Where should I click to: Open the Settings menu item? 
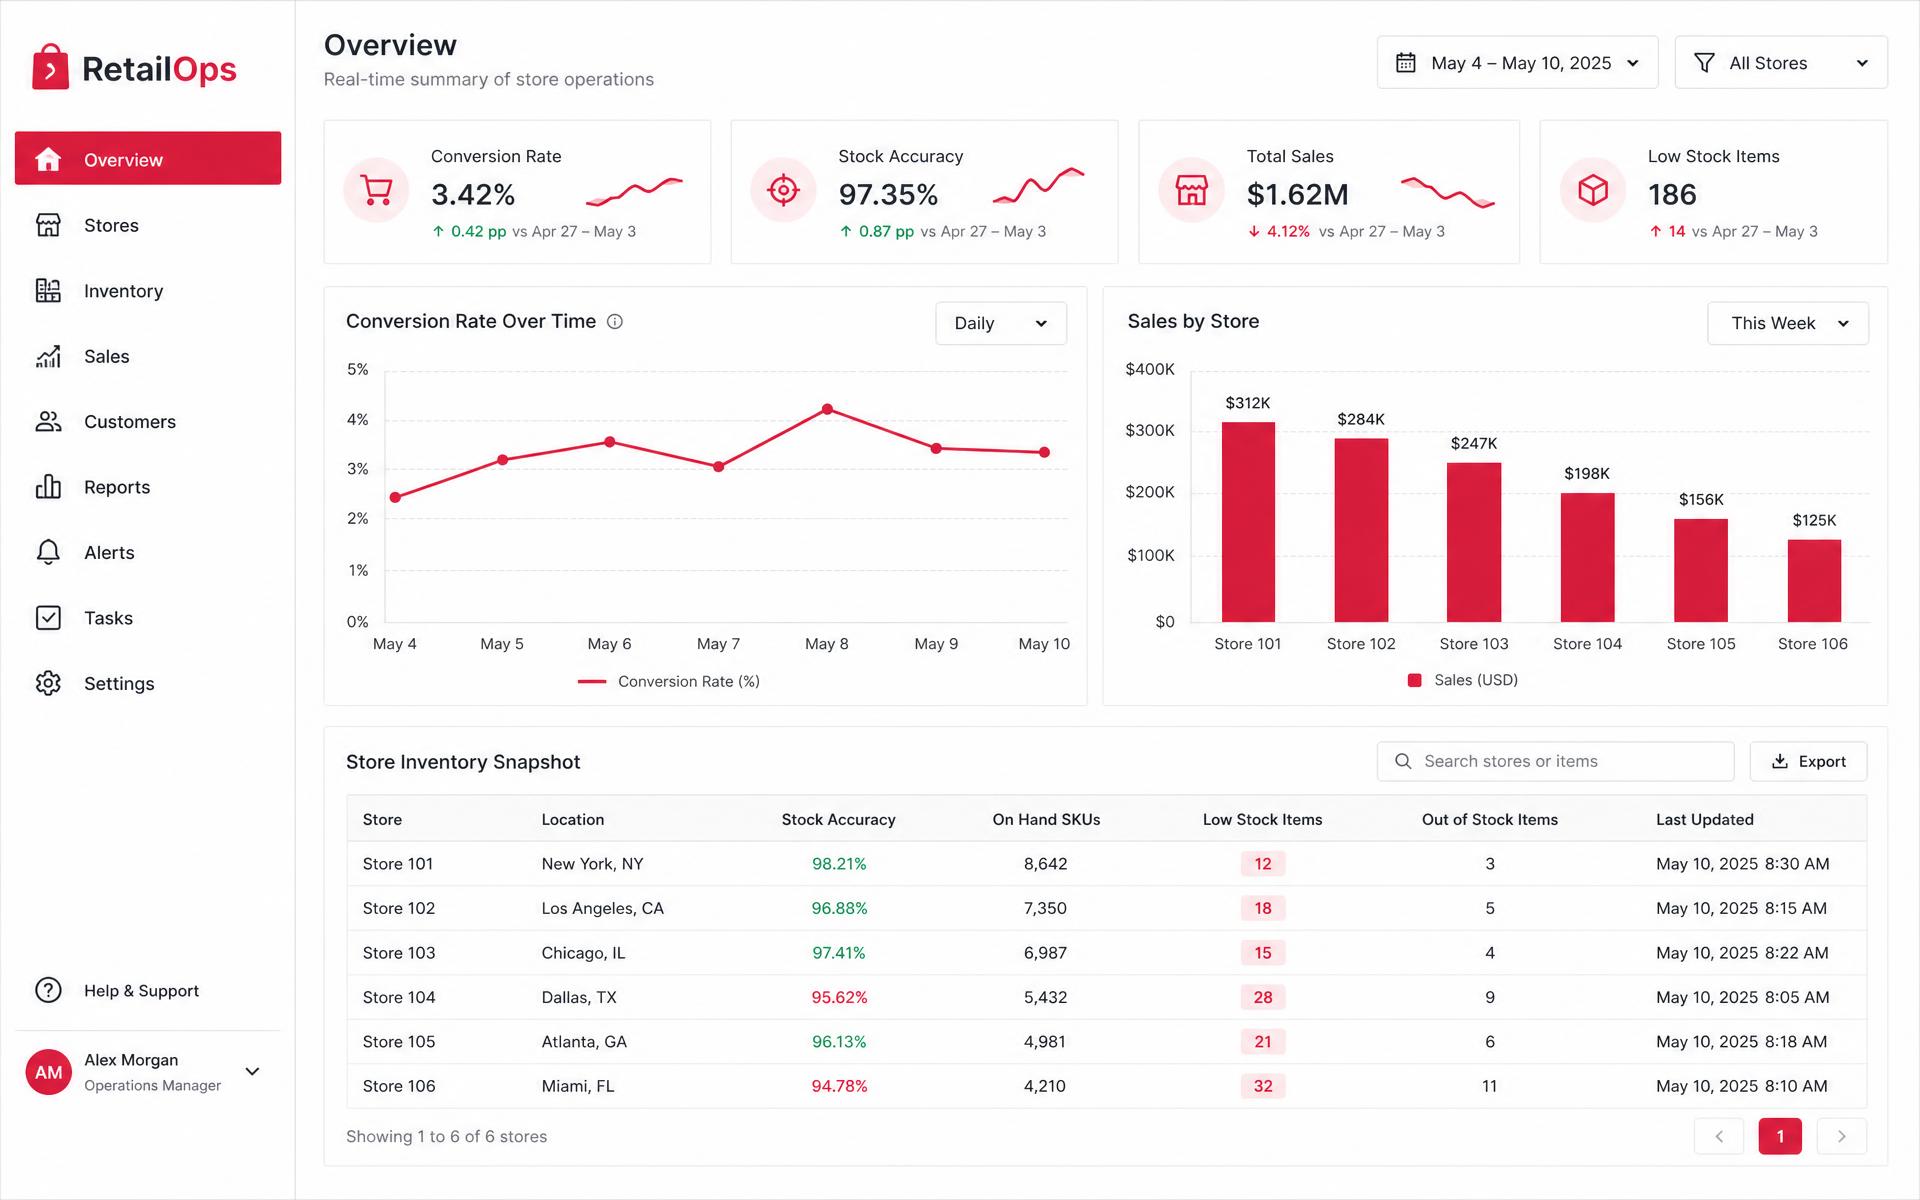[148, 683]
